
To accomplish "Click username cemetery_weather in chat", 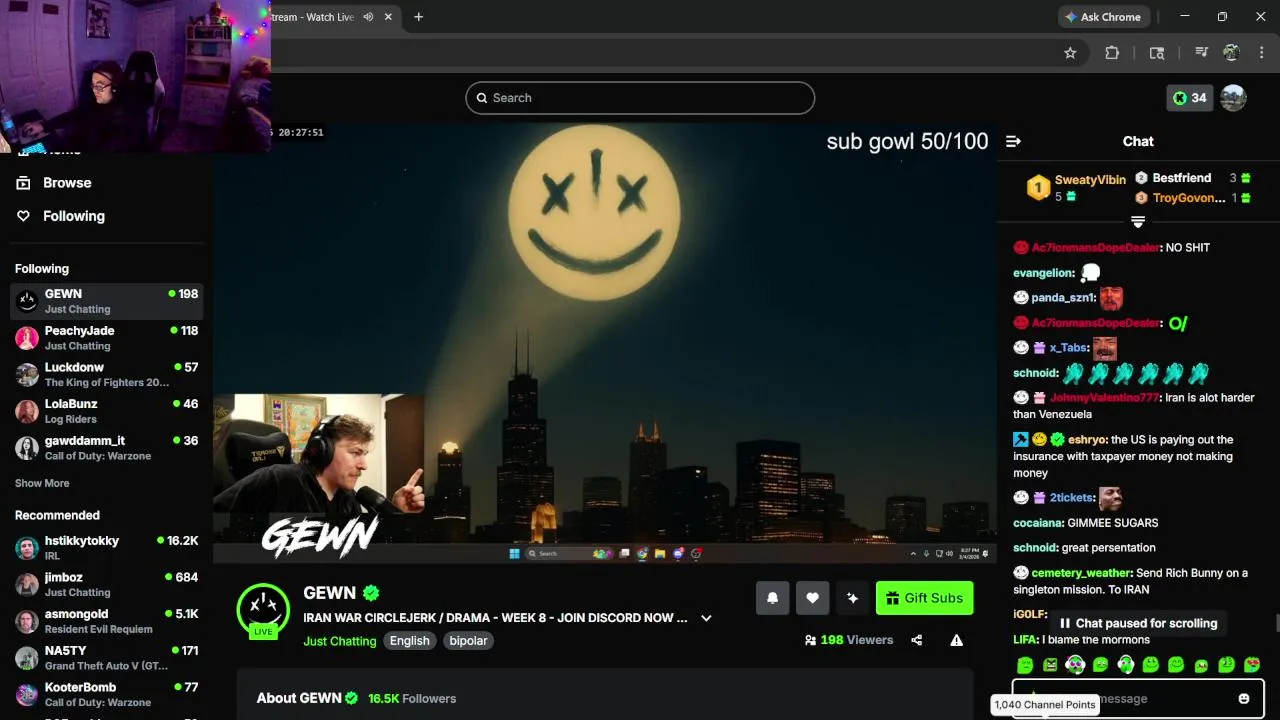I will tap(1082, 573).
